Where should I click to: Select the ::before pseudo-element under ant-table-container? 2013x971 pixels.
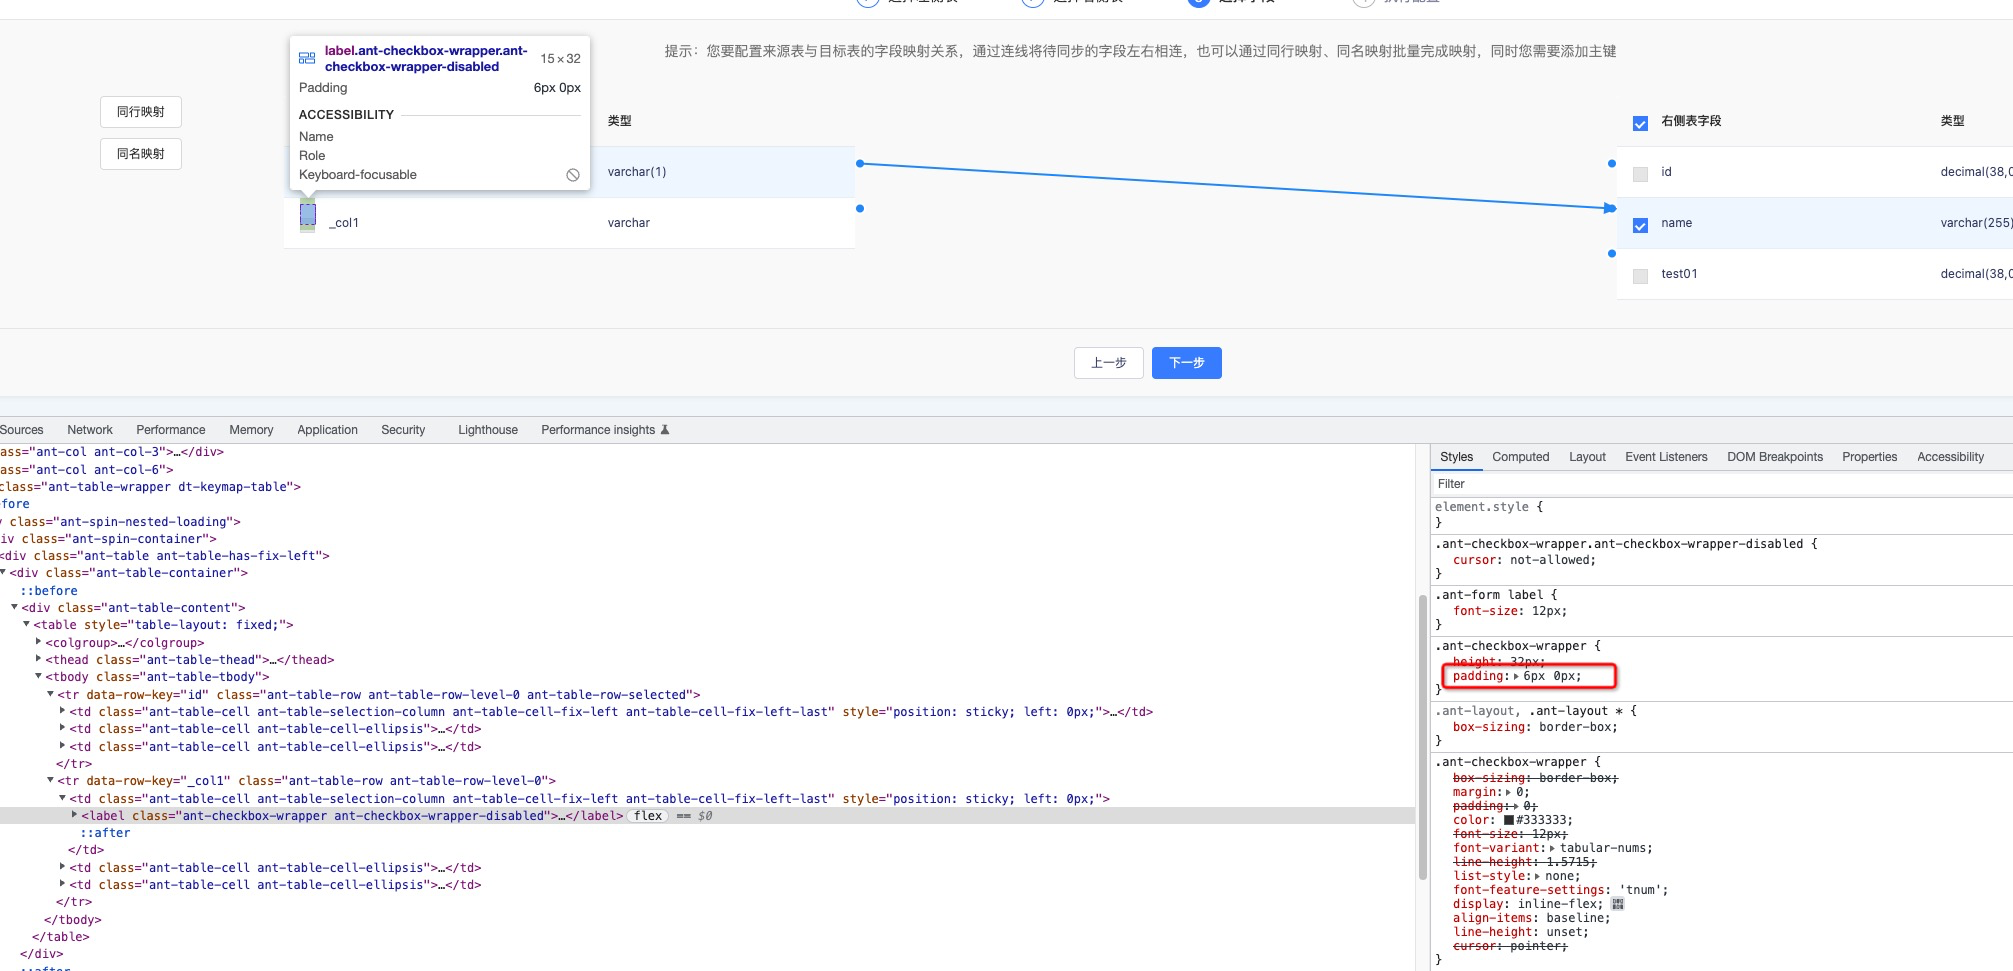tap(49, 591)
